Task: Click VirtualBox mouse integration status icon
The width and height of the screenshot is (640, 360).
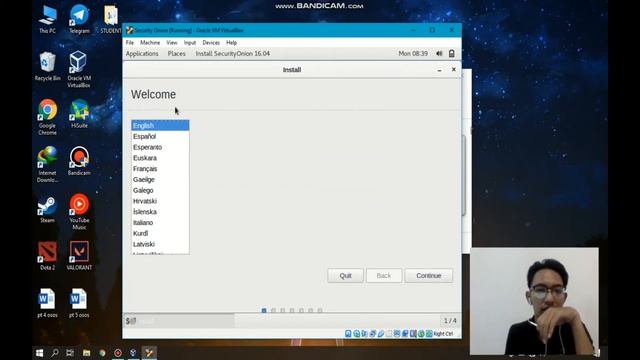Action: pyautogui.click(x=421, y=333)
